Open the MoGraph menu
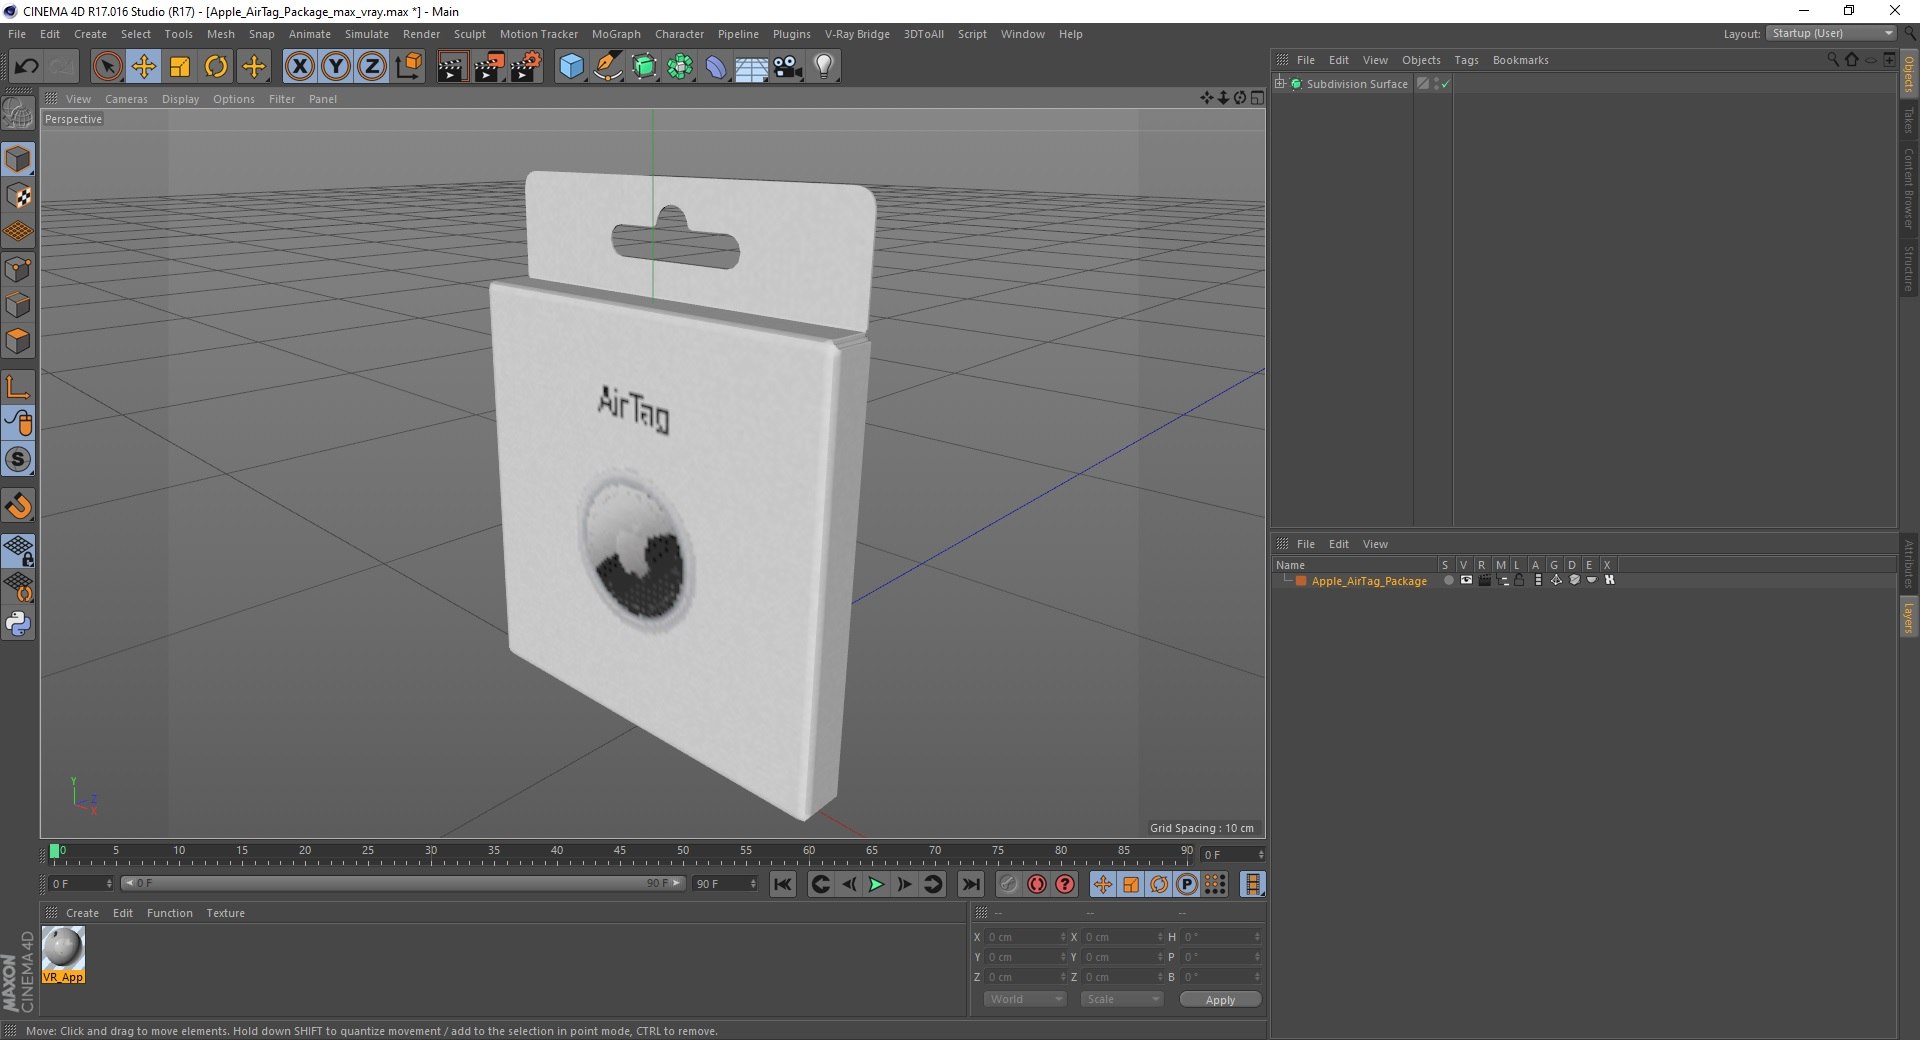Screen dimensions: 1920x1040 pos(616,34)
